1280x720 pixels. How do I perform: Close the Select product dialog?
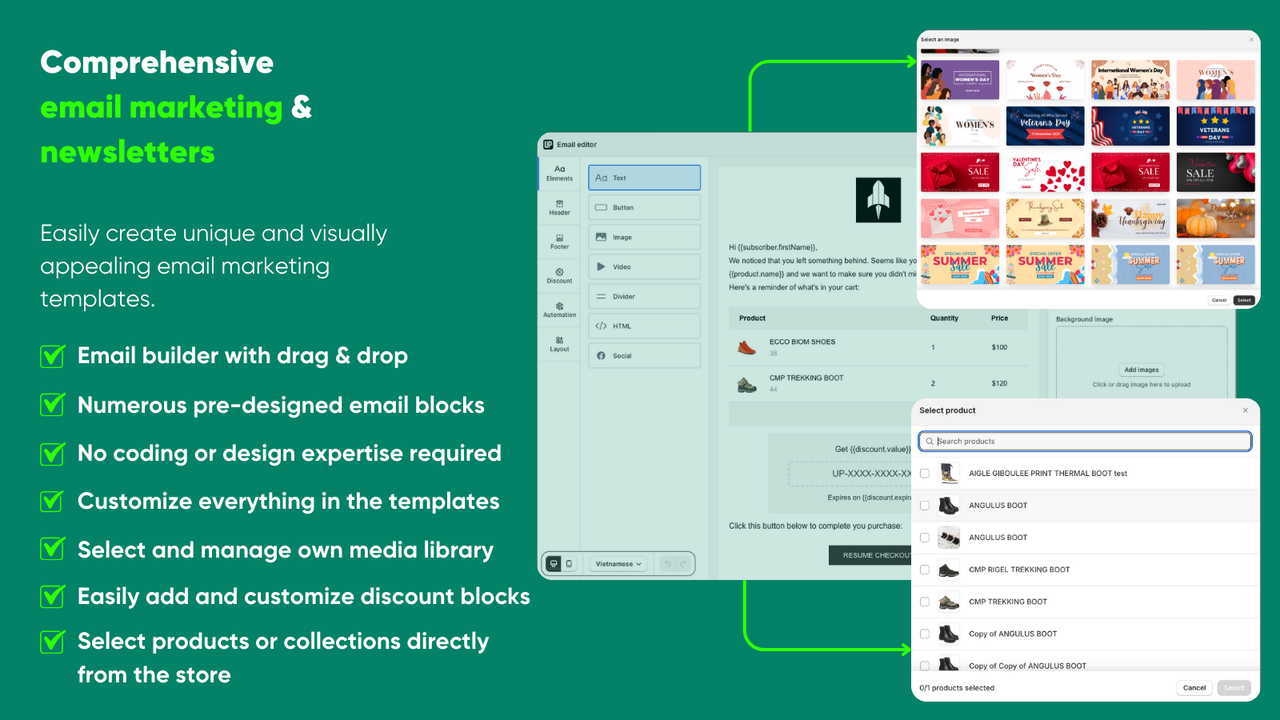point(1245,410)
